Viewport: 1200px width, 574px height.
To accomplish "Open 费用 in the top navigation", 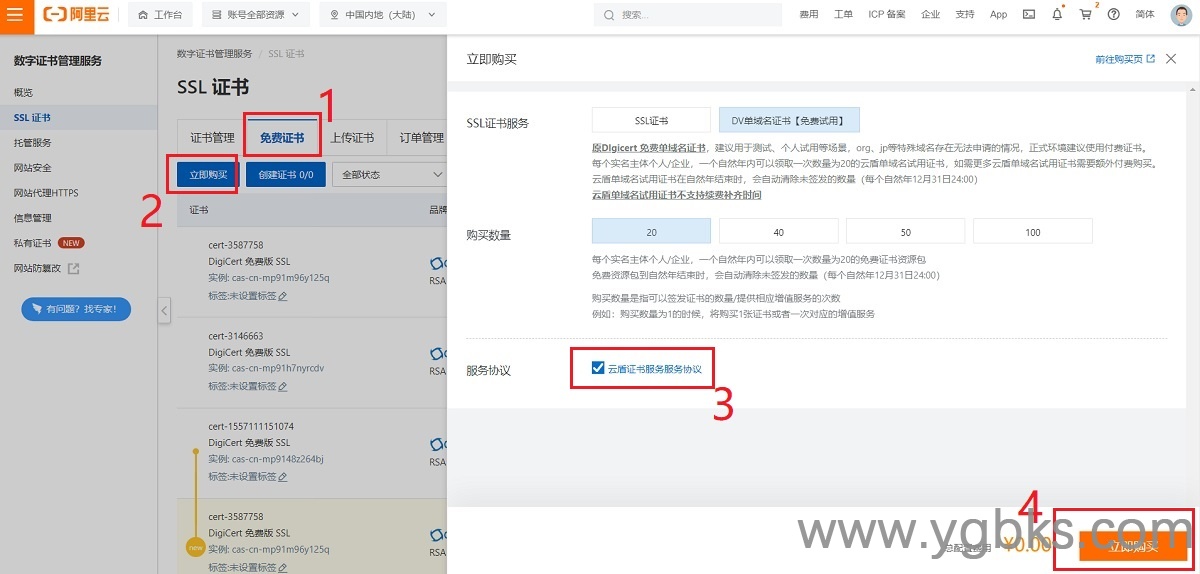I will click(x=809, y=15).
